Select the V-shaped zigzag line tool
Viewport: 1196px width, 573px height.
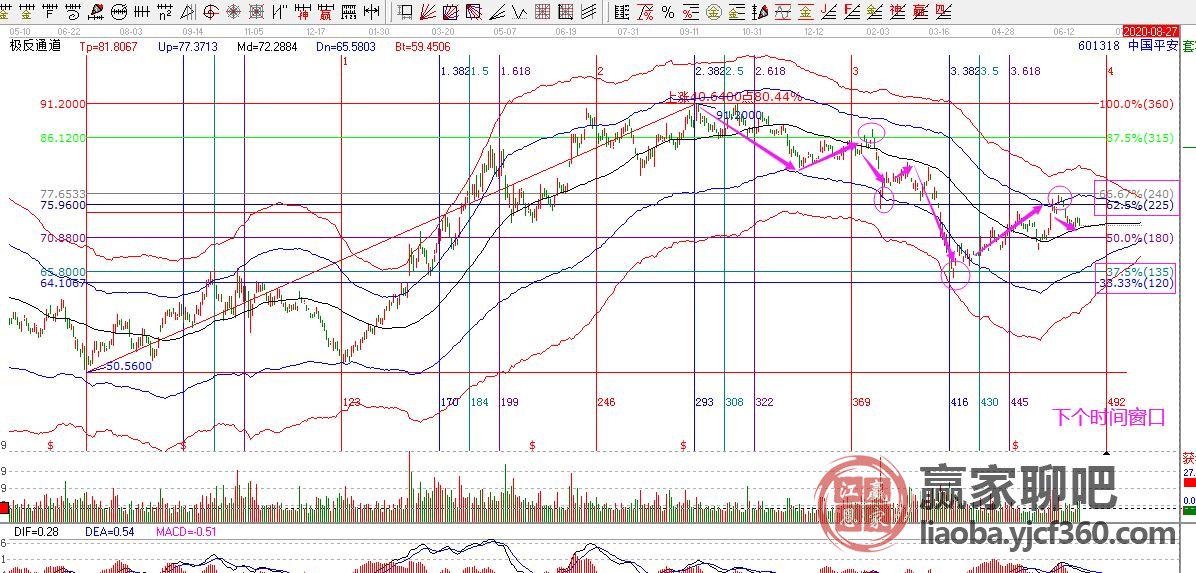point(519,11)
